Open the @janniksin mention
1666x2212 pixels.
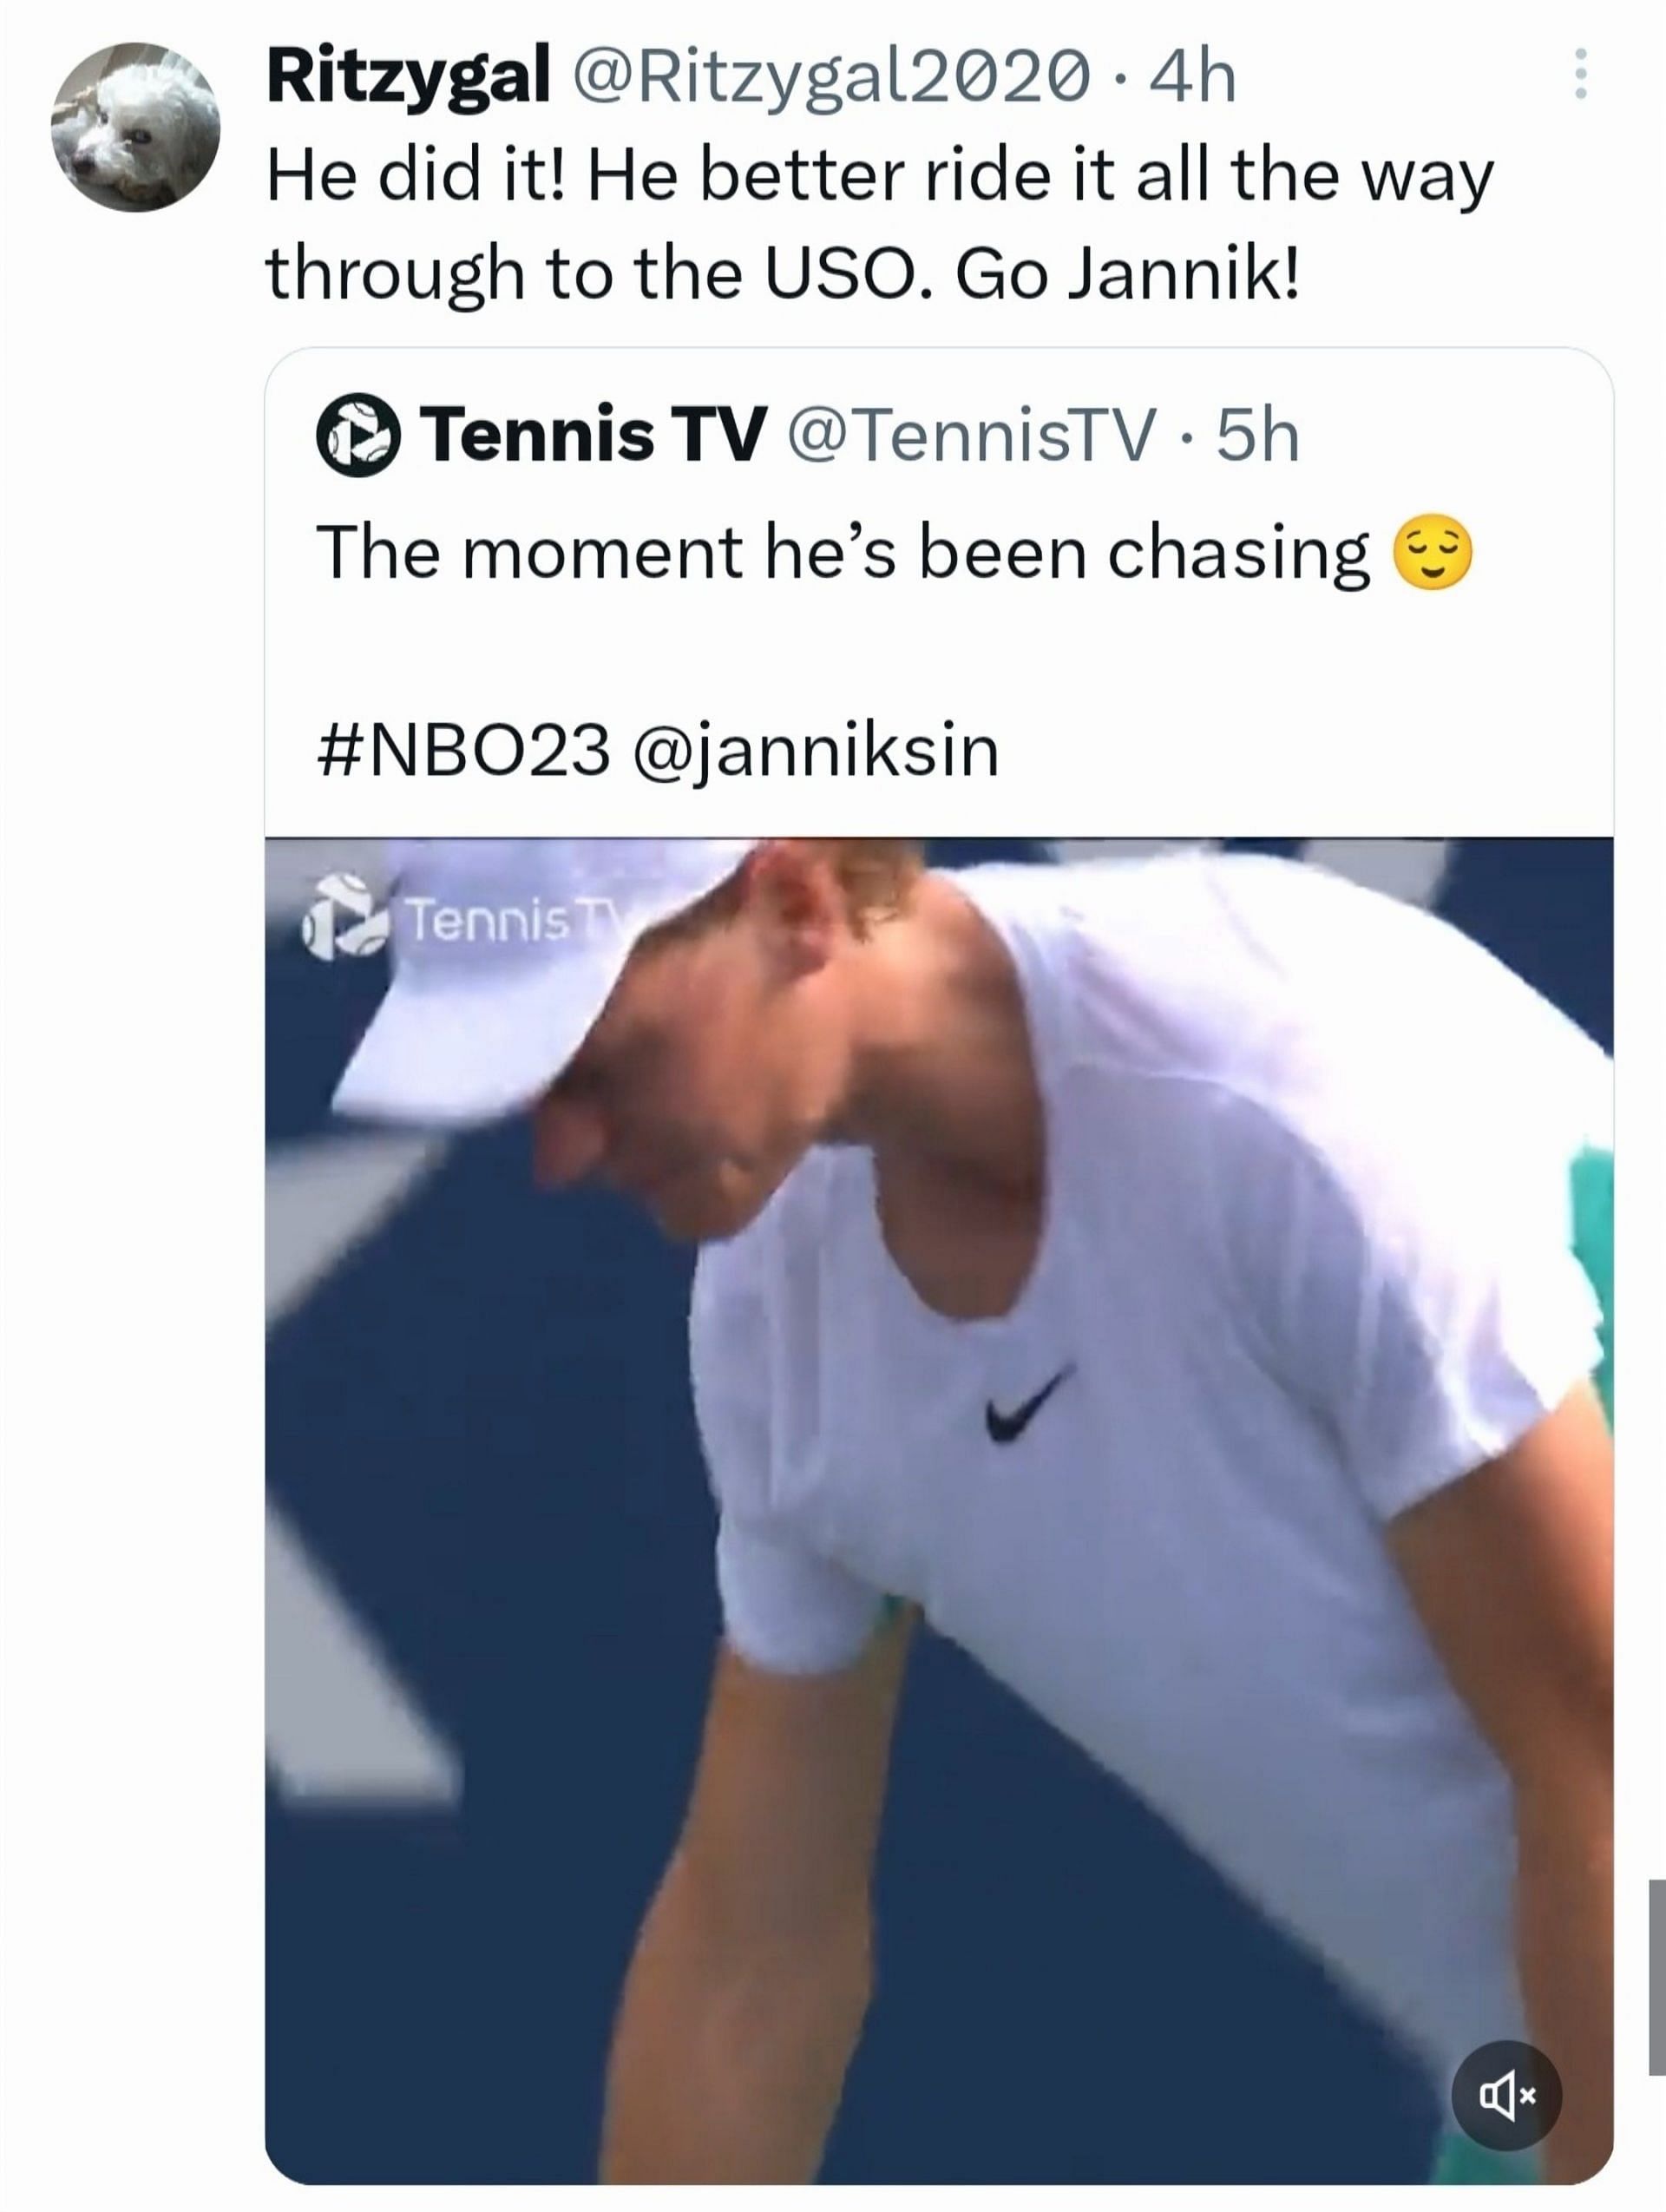[x=815, y=750]
